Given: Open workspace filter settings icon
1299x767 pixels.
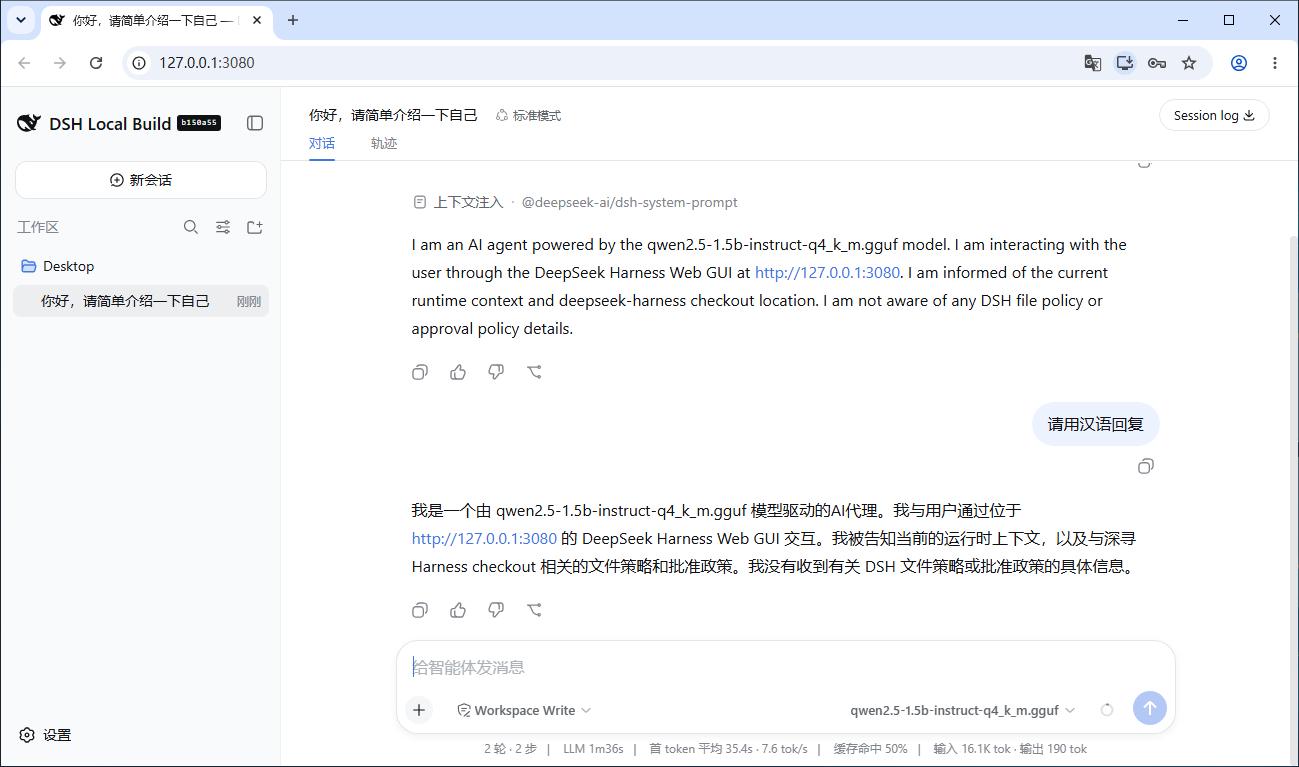Looking at the screenshot, I should pyautogui.click(x=223, y=227).
